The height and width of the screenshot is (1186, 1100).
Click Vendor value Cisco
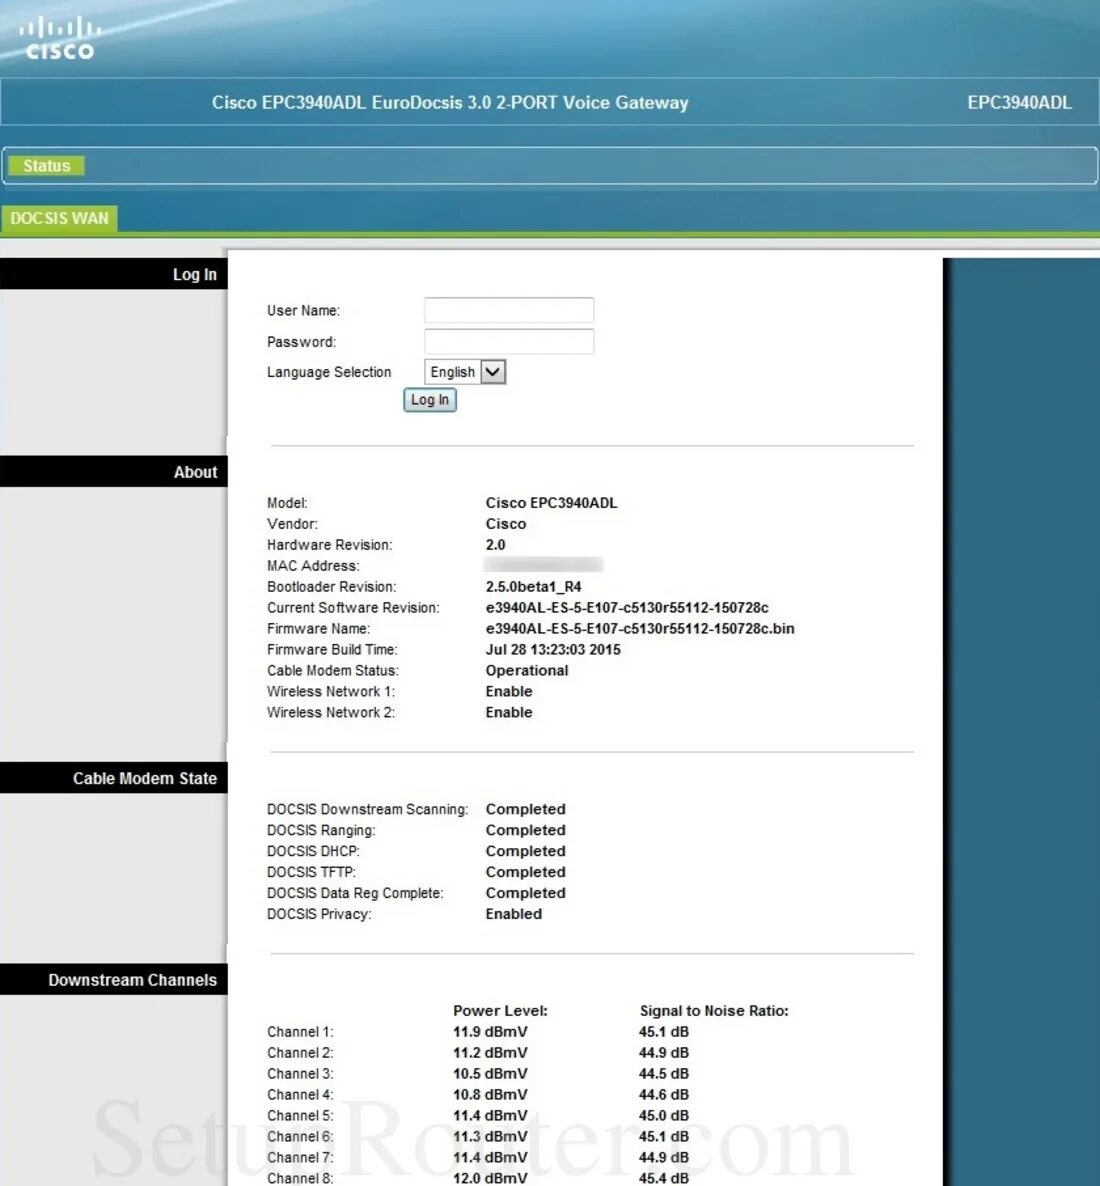click(x=505, y=523)
